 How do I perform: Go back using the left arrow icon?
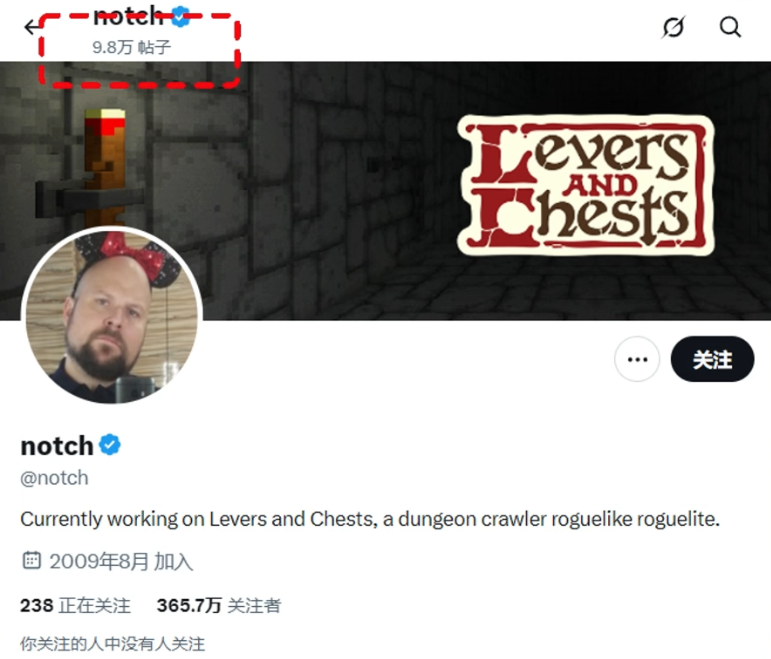point(32,27)
